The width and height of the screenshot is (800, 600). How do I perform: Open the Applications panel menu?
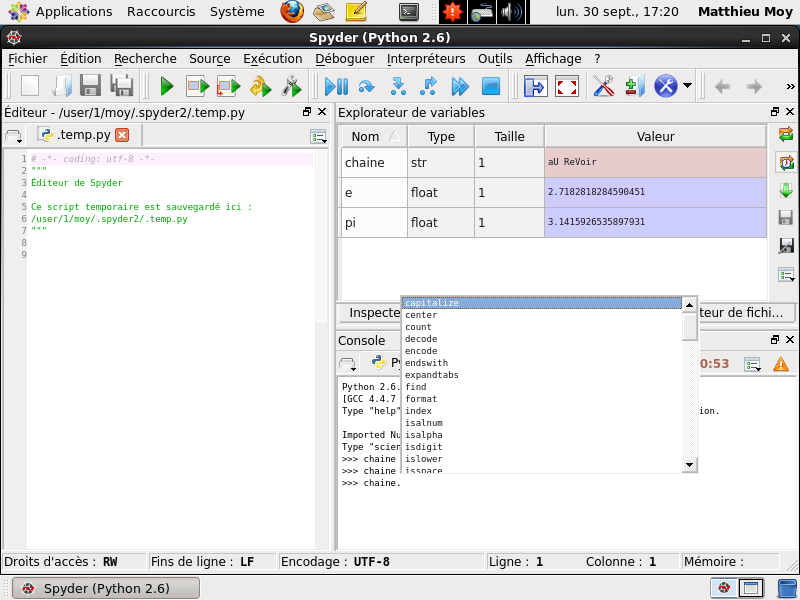[73, 11]
